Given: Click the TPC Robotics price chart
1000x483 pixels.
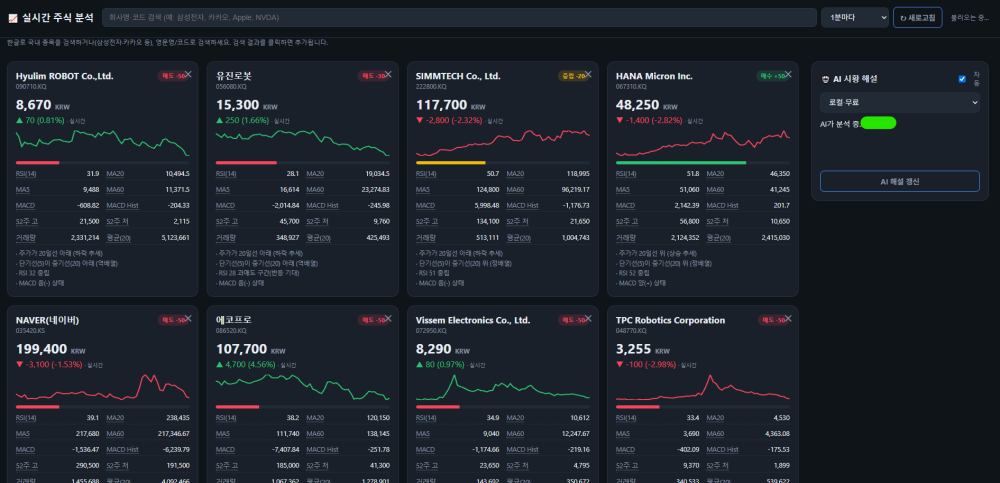Looking at the screenshot, I should pos(703,387).
